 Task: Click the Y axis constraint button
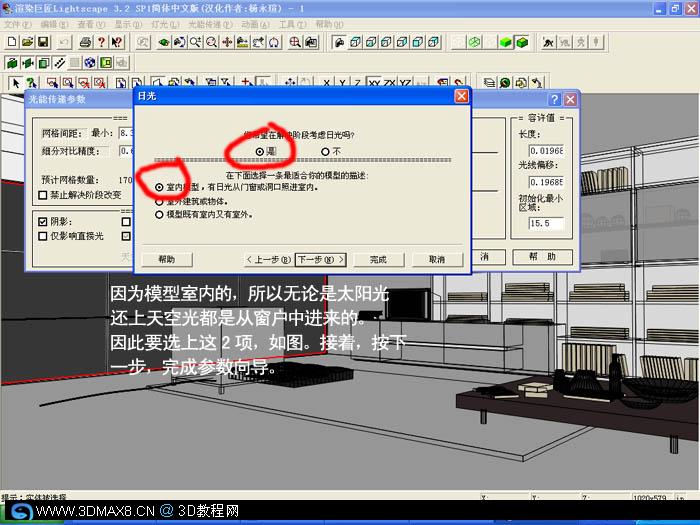pyautogui.click(x=342, y=83)
